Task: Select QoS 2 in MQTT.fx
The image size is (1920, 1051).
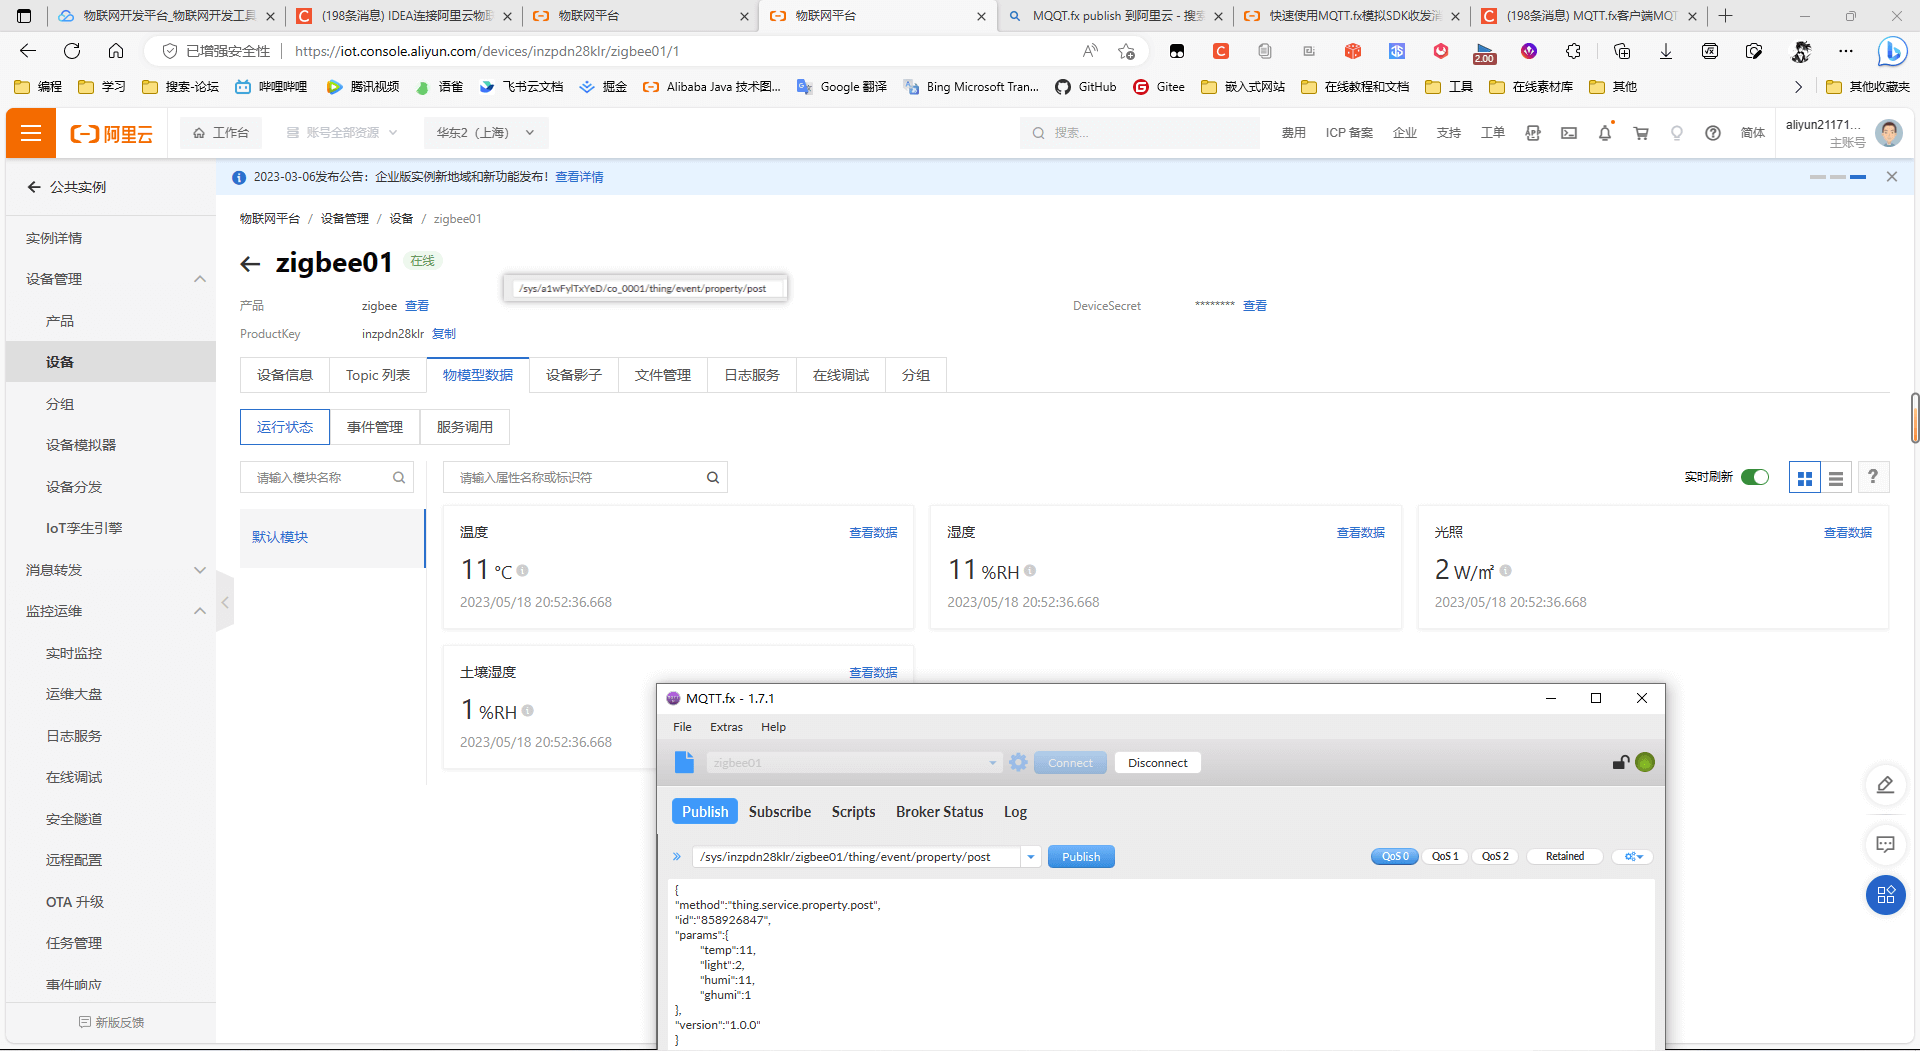Action: pos(1495,857)
